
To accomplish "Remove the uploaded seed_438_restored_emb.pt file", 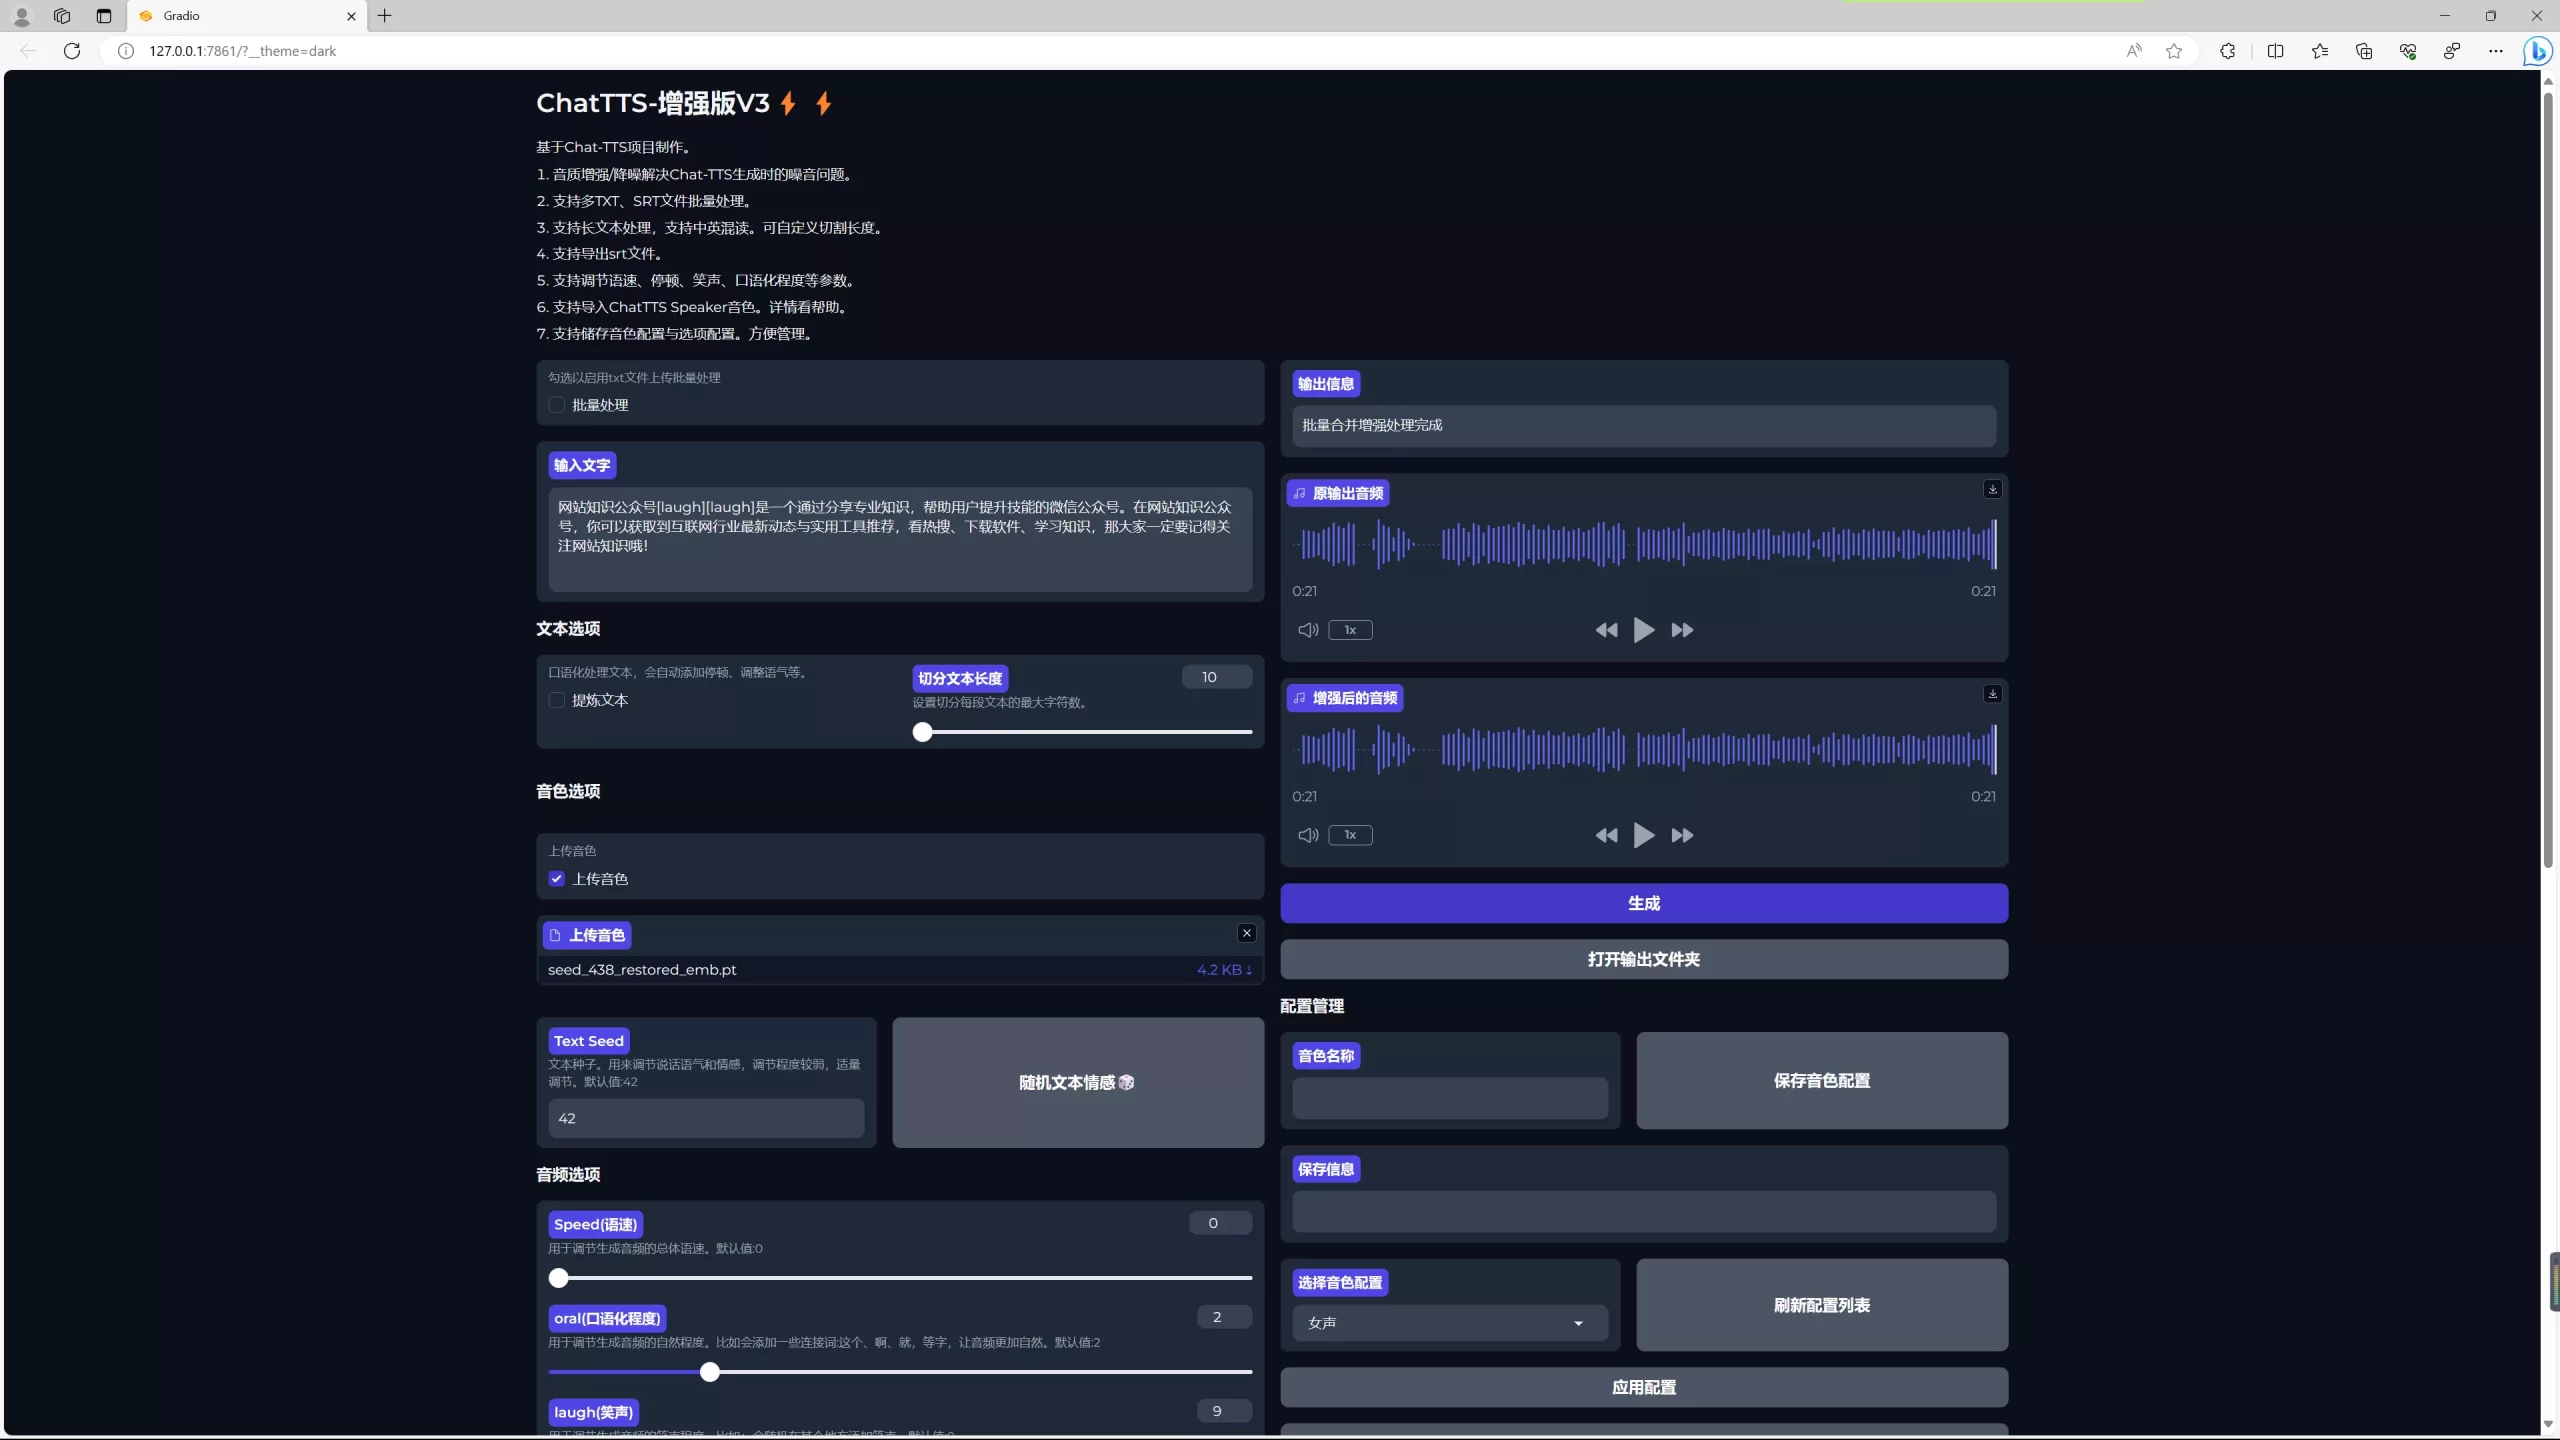I will point(1246,933).
